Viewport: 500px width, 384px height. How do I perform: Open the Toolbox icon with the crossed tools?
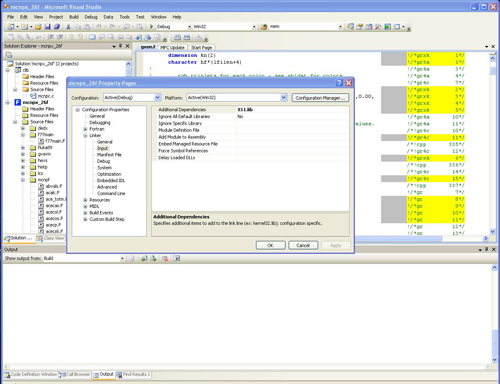click(x=378, y=26)
